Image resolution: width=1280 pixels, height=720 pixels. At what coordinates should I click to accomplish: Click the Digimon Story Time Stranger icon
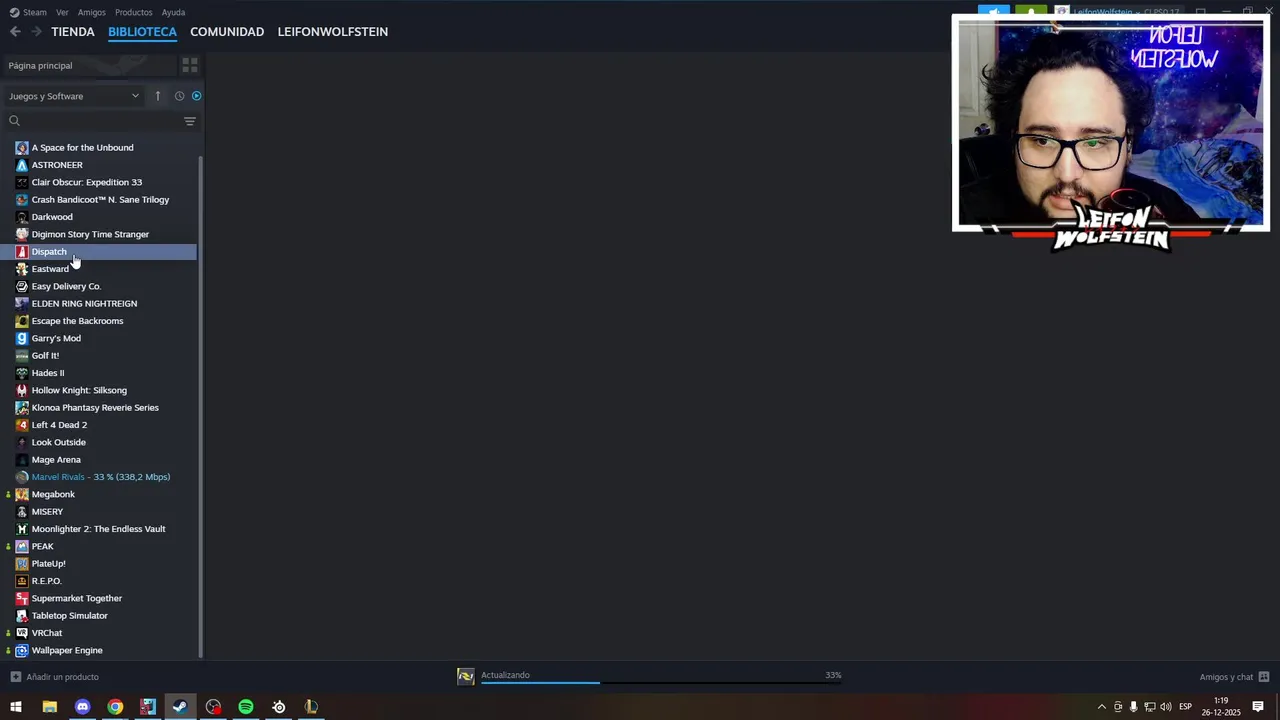(22, 234)
